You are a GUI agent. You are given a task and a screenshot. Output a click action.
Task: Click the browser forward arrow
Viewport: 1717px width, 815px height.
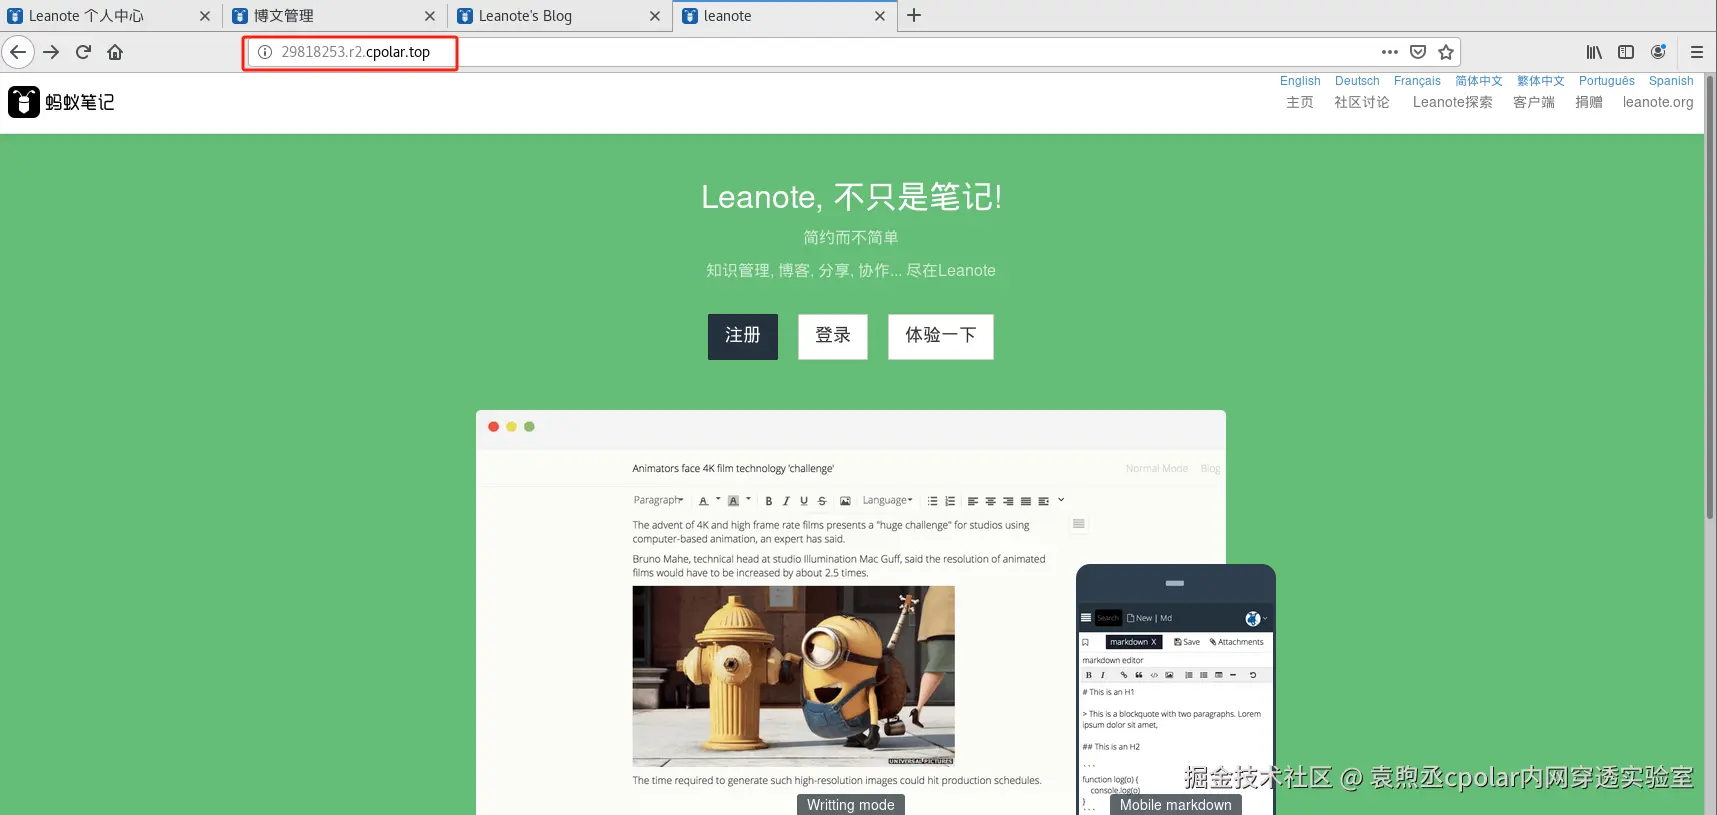click(51, 52)
